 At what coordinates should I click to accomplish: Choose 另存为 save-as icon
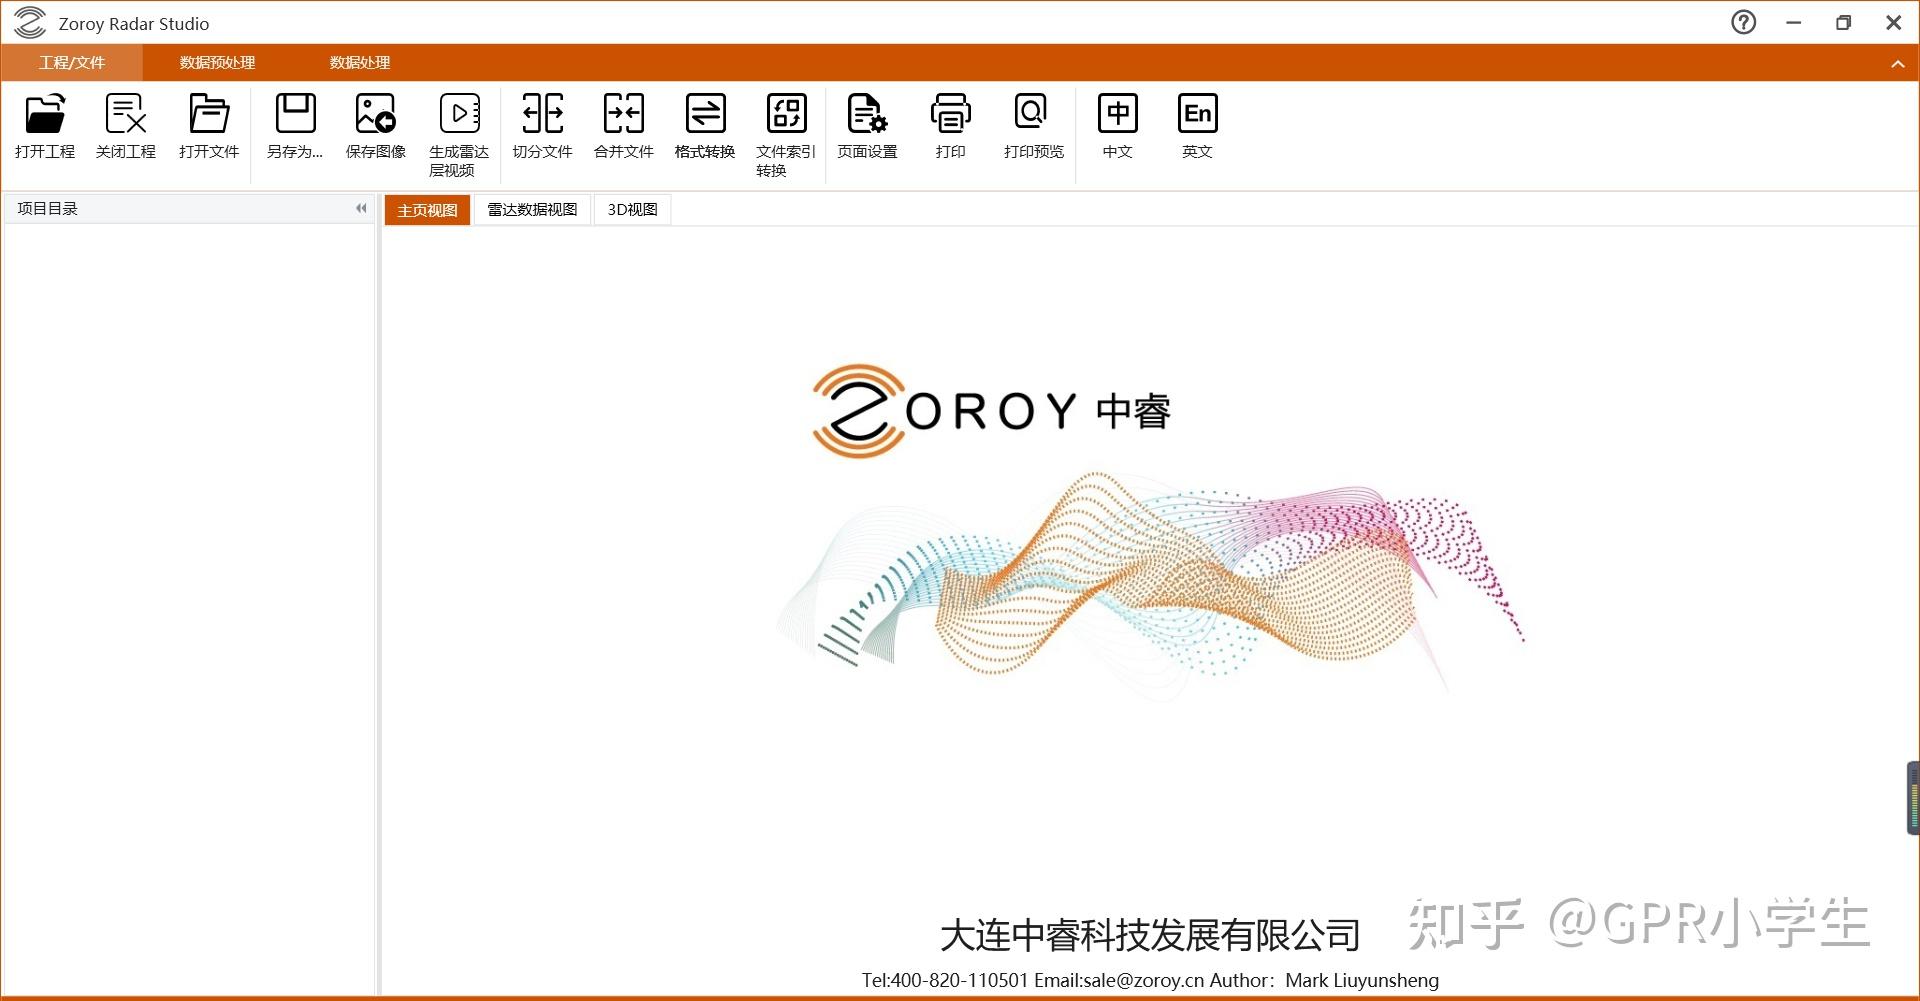tap(295, 126)
